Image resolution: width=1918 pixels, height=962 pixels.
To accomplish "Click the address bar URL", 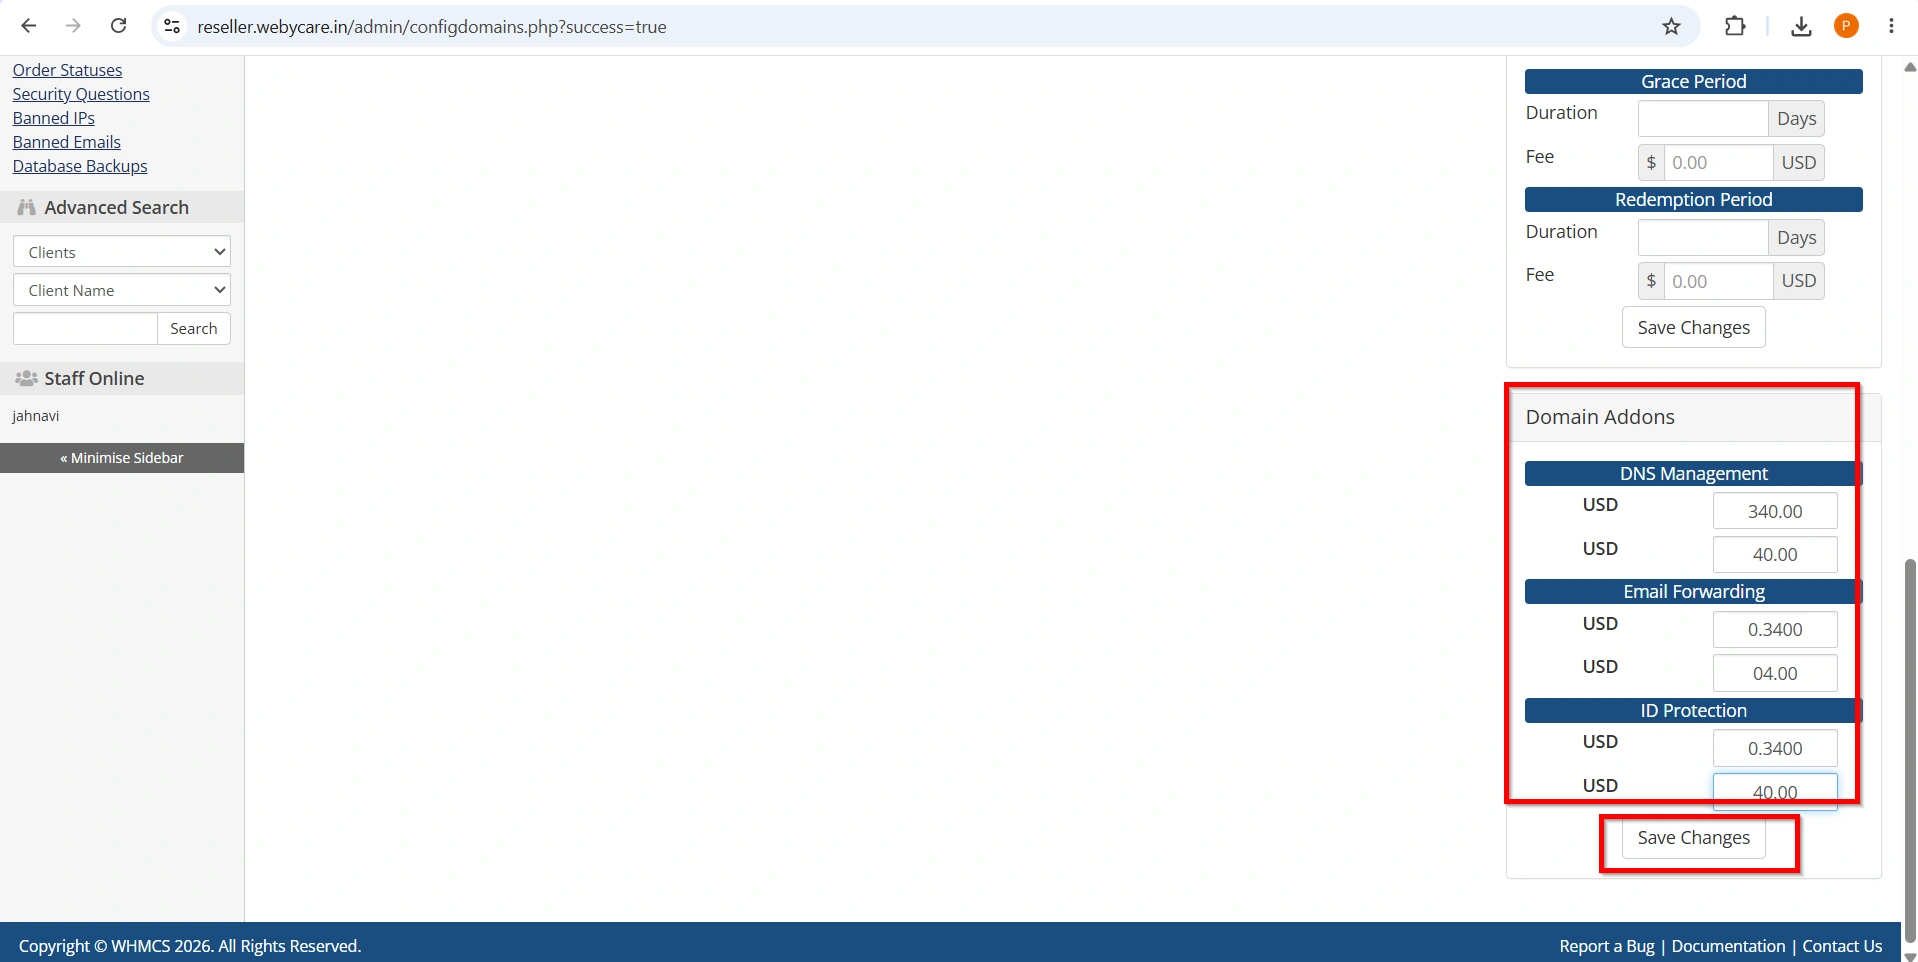I will click(432, 27).
